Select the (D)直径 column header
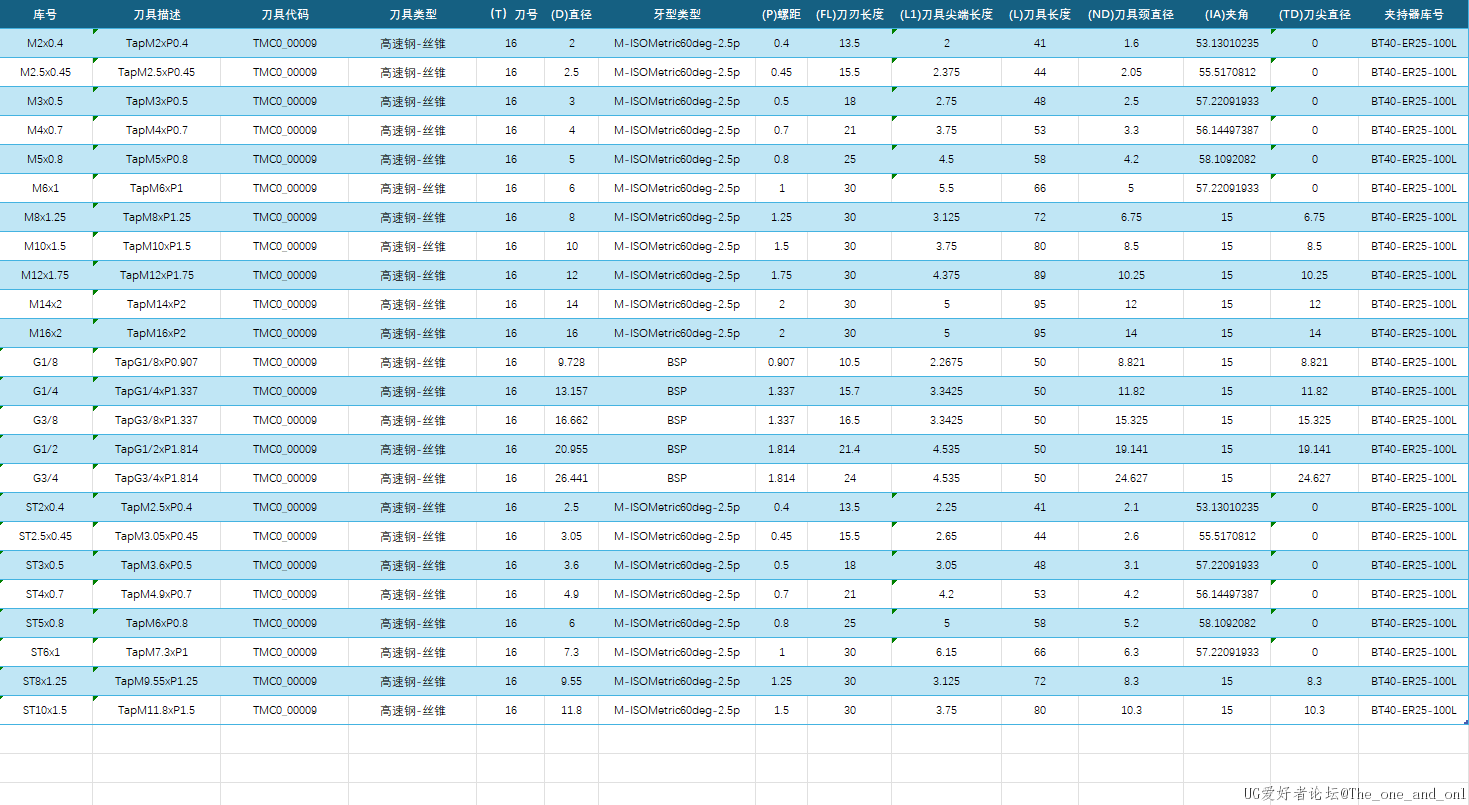The image size is (1469, 805). point(571,14)
